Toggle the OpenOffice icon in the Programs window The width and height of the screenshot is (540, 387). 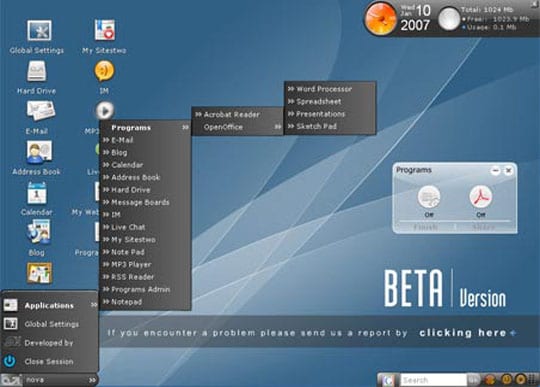(429, 197)
